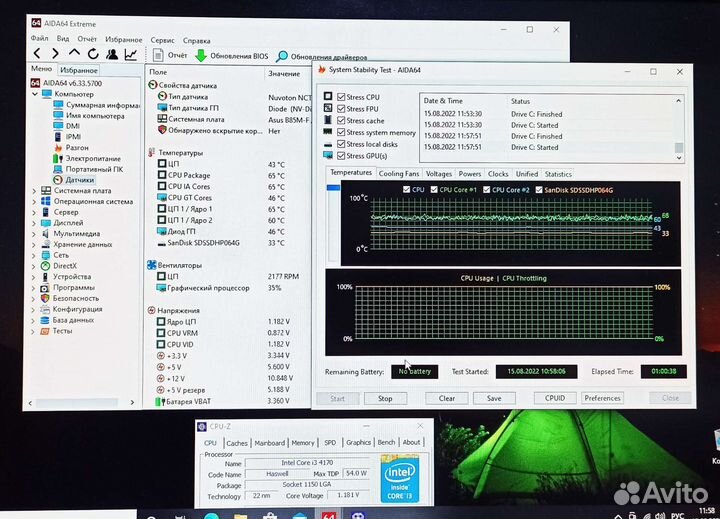This screenshot has height=519, width=720.
Task: Click the Stop button in stability test
Action: point(385,399)
